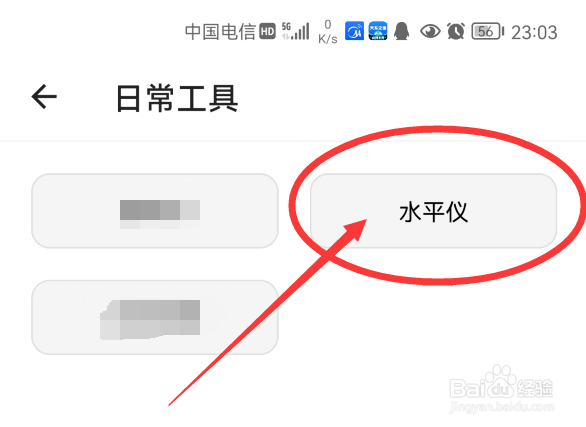This screenshot has height=427, width=586.
Task: Tap the 中国电信 carrier label
Action: [220, 31]
